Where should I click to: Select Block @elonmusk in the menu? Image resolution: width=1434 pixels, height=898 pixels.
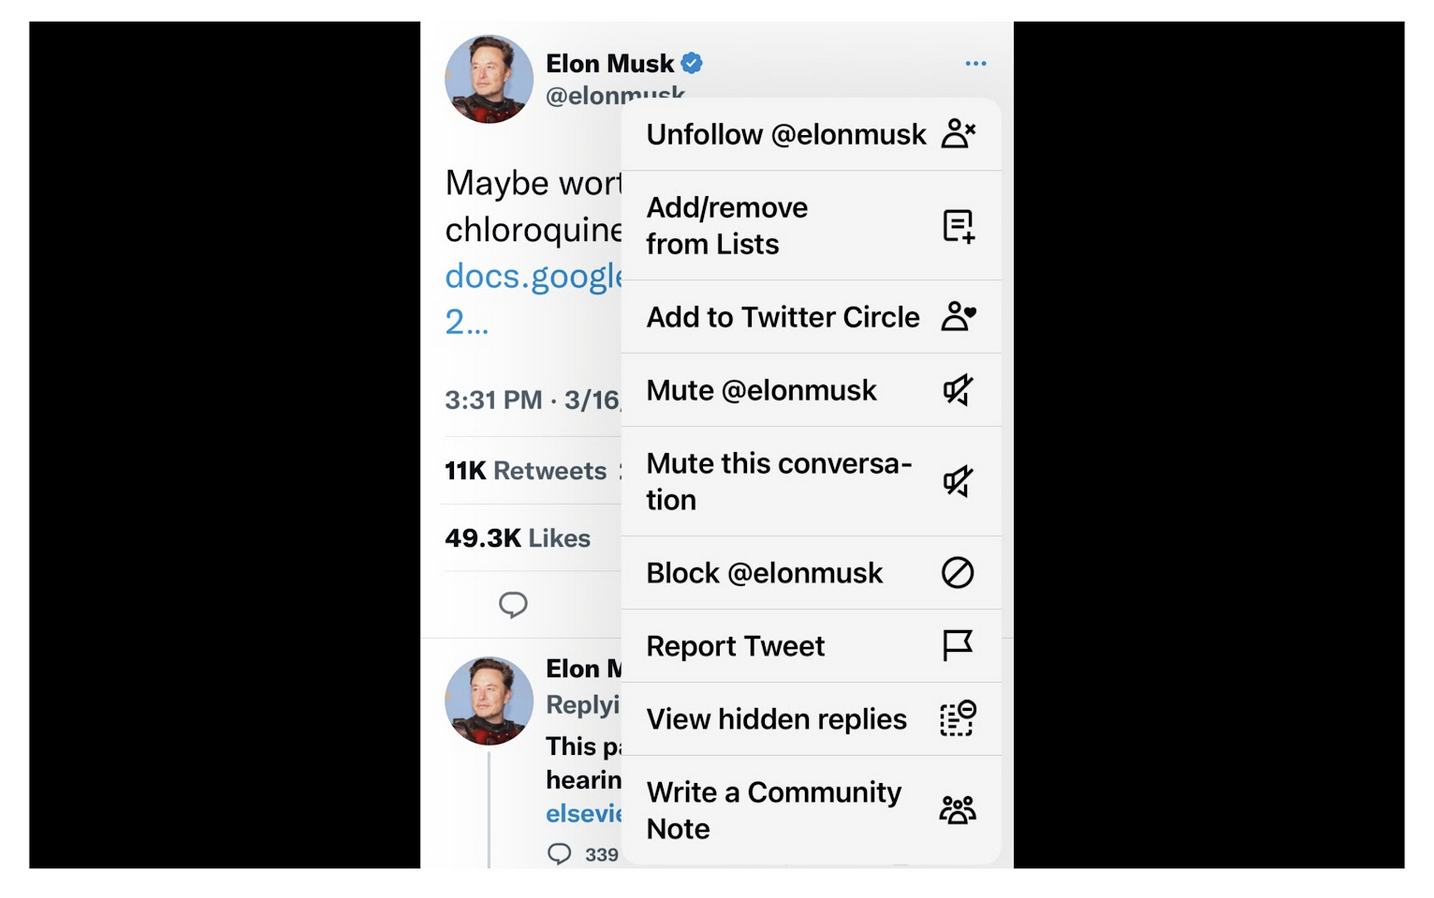[764, 573]
